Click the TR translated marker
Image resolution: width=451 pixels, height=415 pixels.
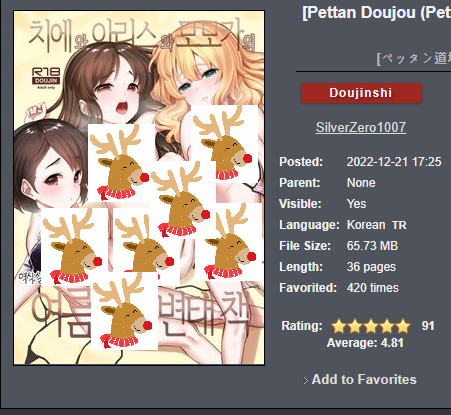click(x=399, y=225)
